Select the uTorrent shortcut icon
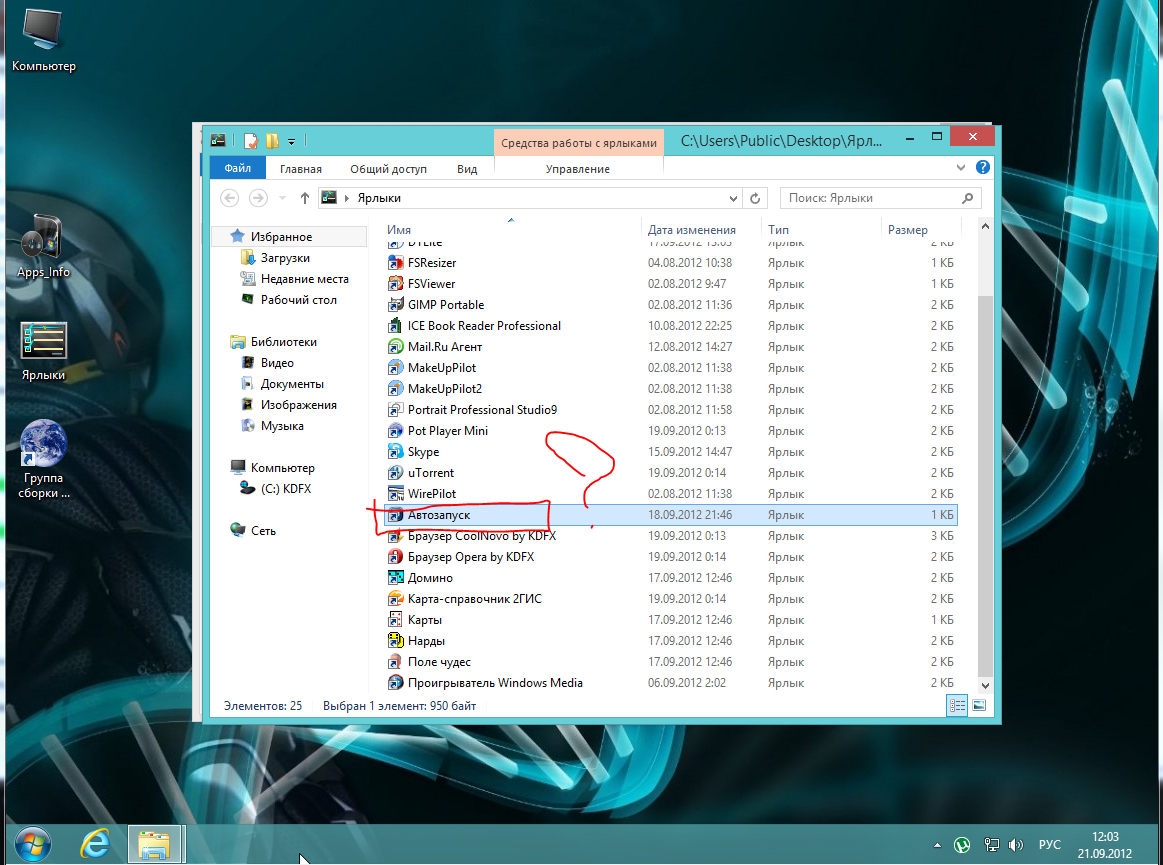 click(x=396, y=473)
